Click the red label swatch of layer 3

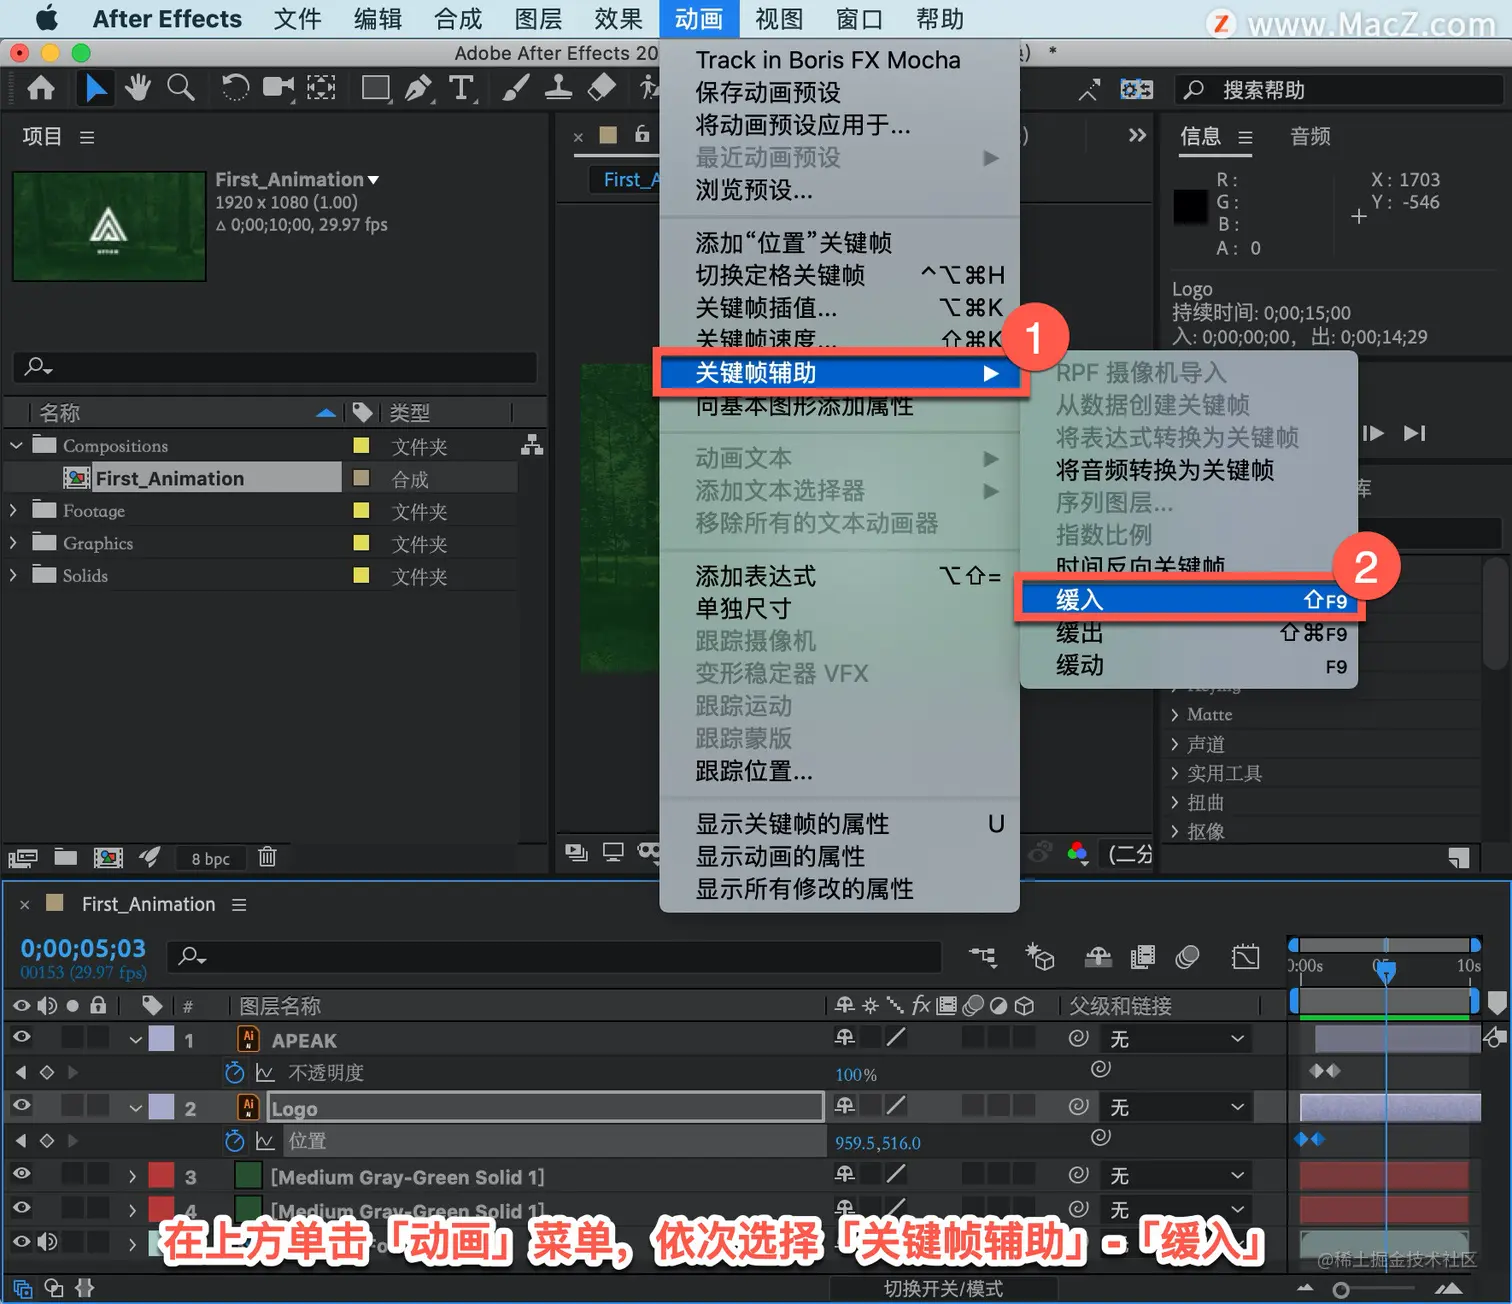pos(162,1175)
